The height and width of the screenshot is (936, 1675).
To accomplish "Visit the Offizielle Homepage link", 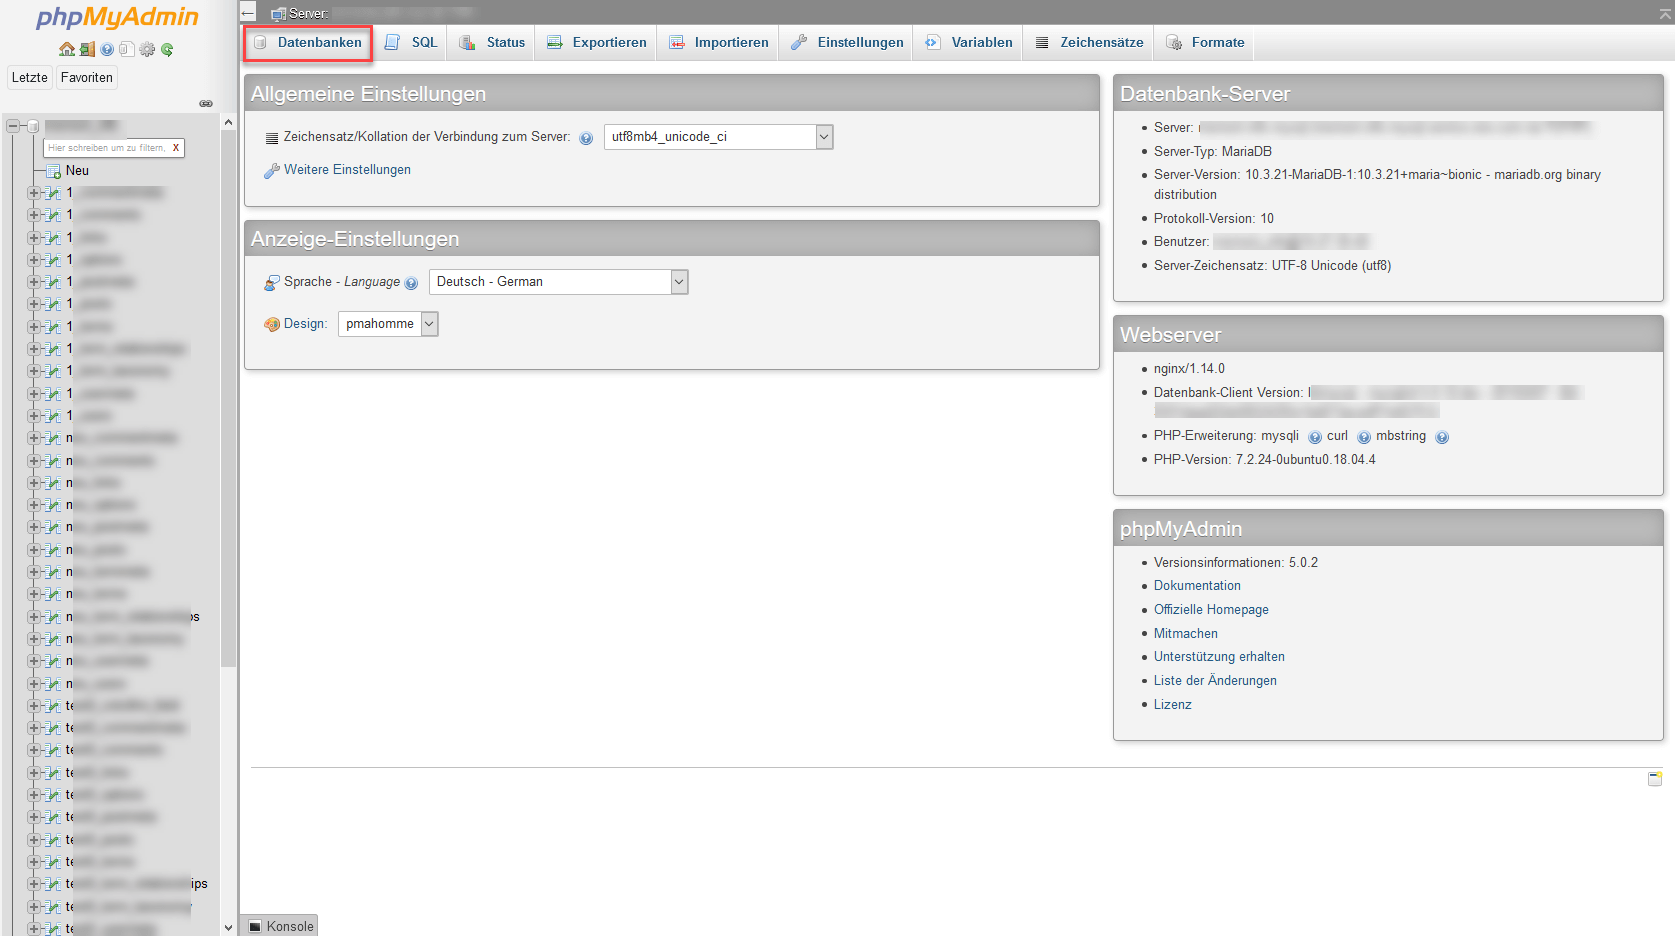I will 1211,610.
